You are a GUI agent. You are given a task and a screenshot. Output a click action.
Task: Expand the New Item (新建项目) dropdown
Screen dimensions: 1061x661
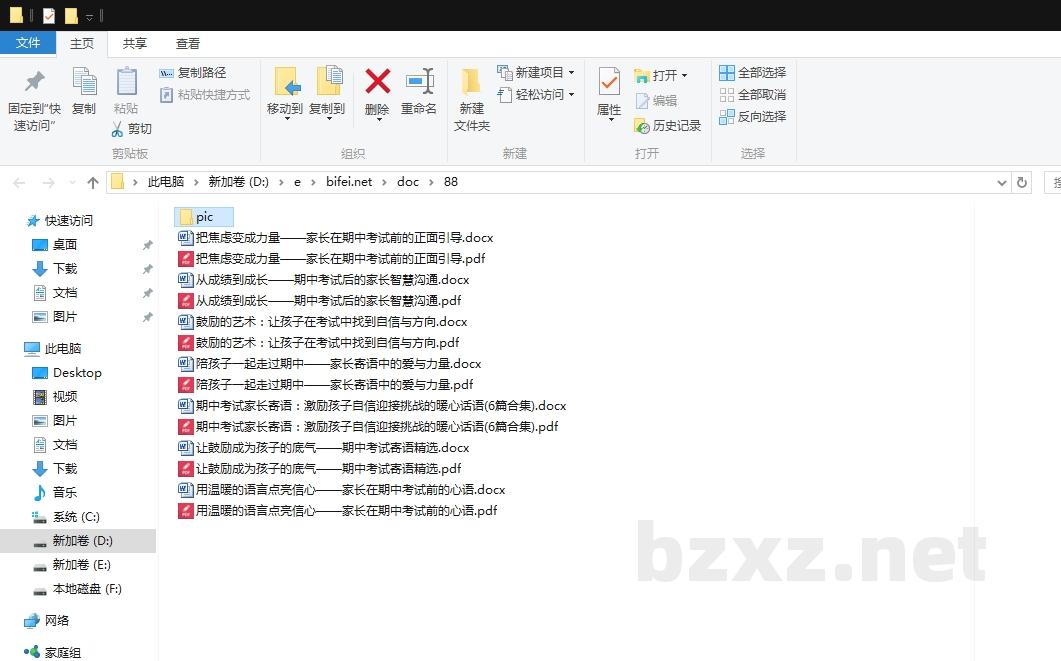click(571, 73)
